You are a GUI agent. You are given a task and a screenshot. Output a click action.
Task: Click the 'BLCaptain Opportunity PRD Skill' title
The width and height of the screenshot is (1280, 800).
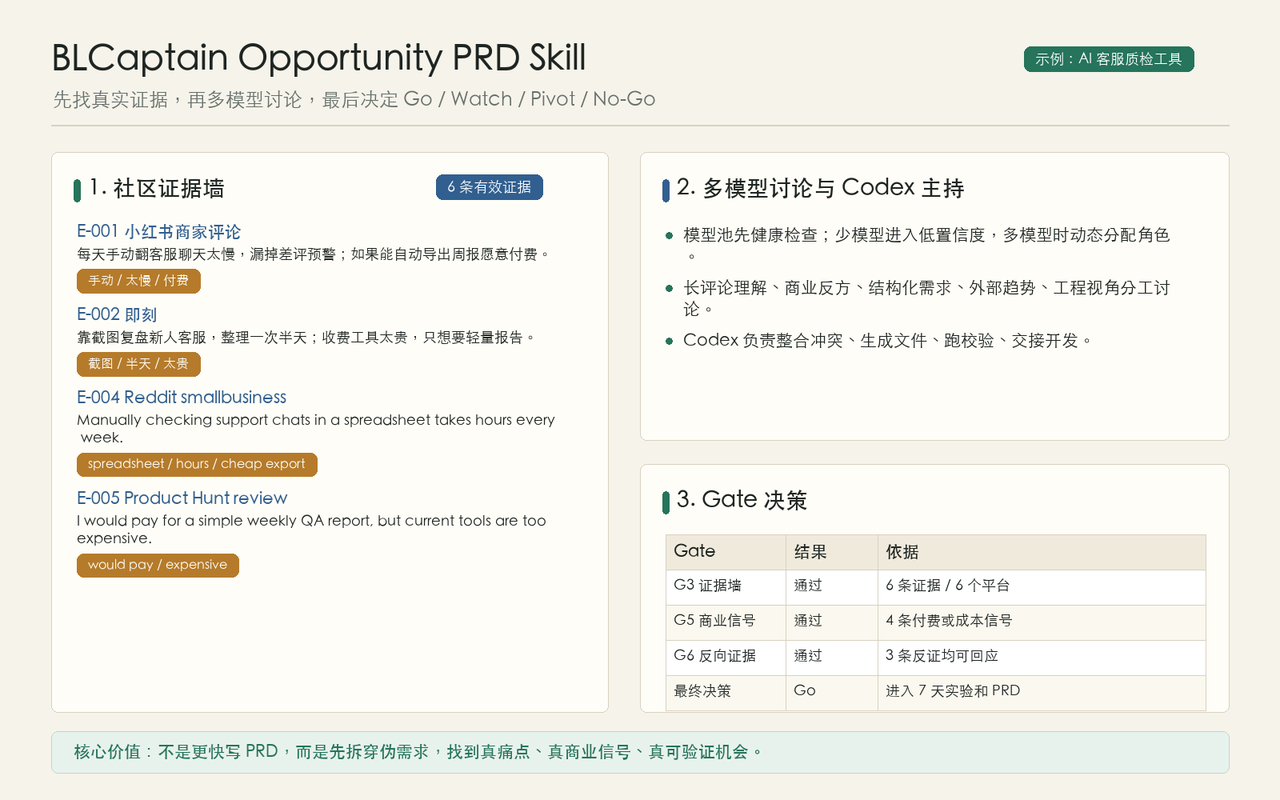click(x=319, y=58)
